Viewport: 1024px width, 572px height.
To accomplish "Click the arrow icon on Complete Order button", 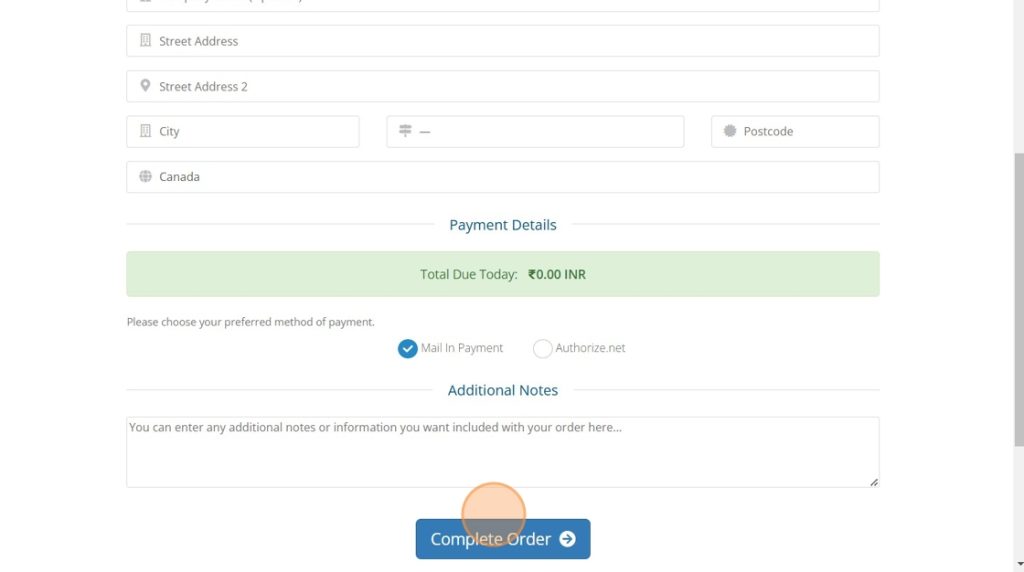I will click(568, 539).
